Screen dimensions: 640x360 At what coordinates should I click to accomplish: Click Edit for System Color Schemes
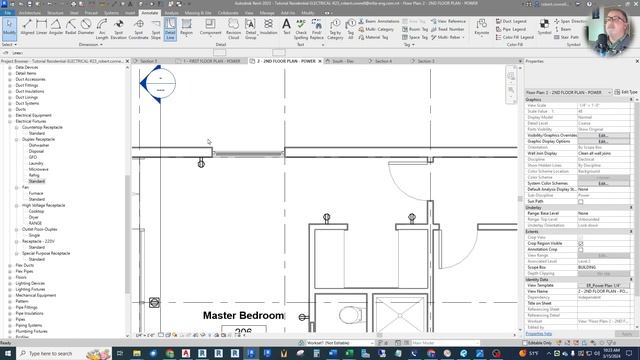(x=603, y=183)
